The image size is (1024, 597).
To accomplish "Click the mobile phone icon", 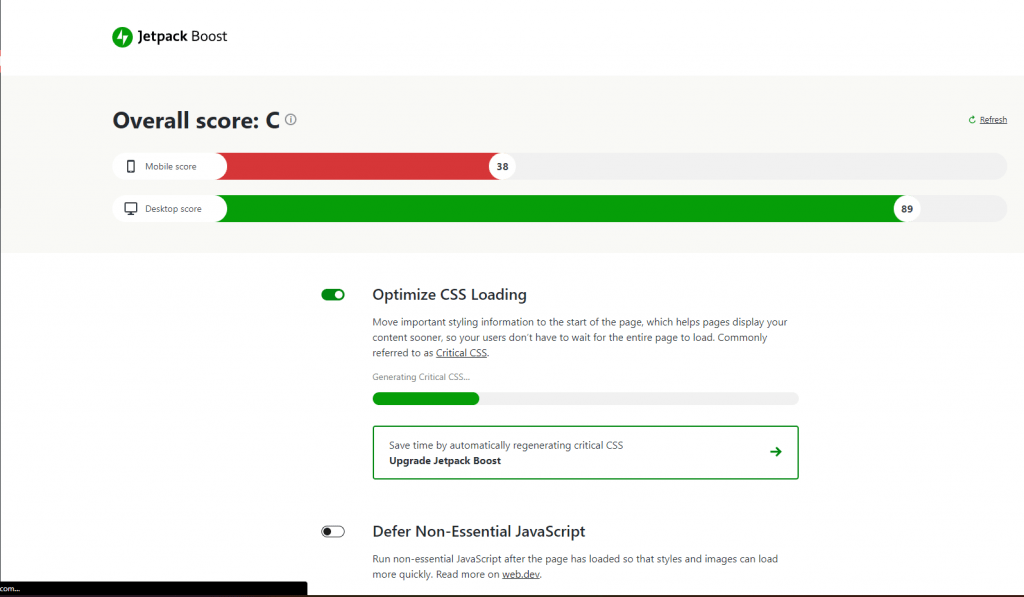I will pyautogui.click(x=131, y=167).
